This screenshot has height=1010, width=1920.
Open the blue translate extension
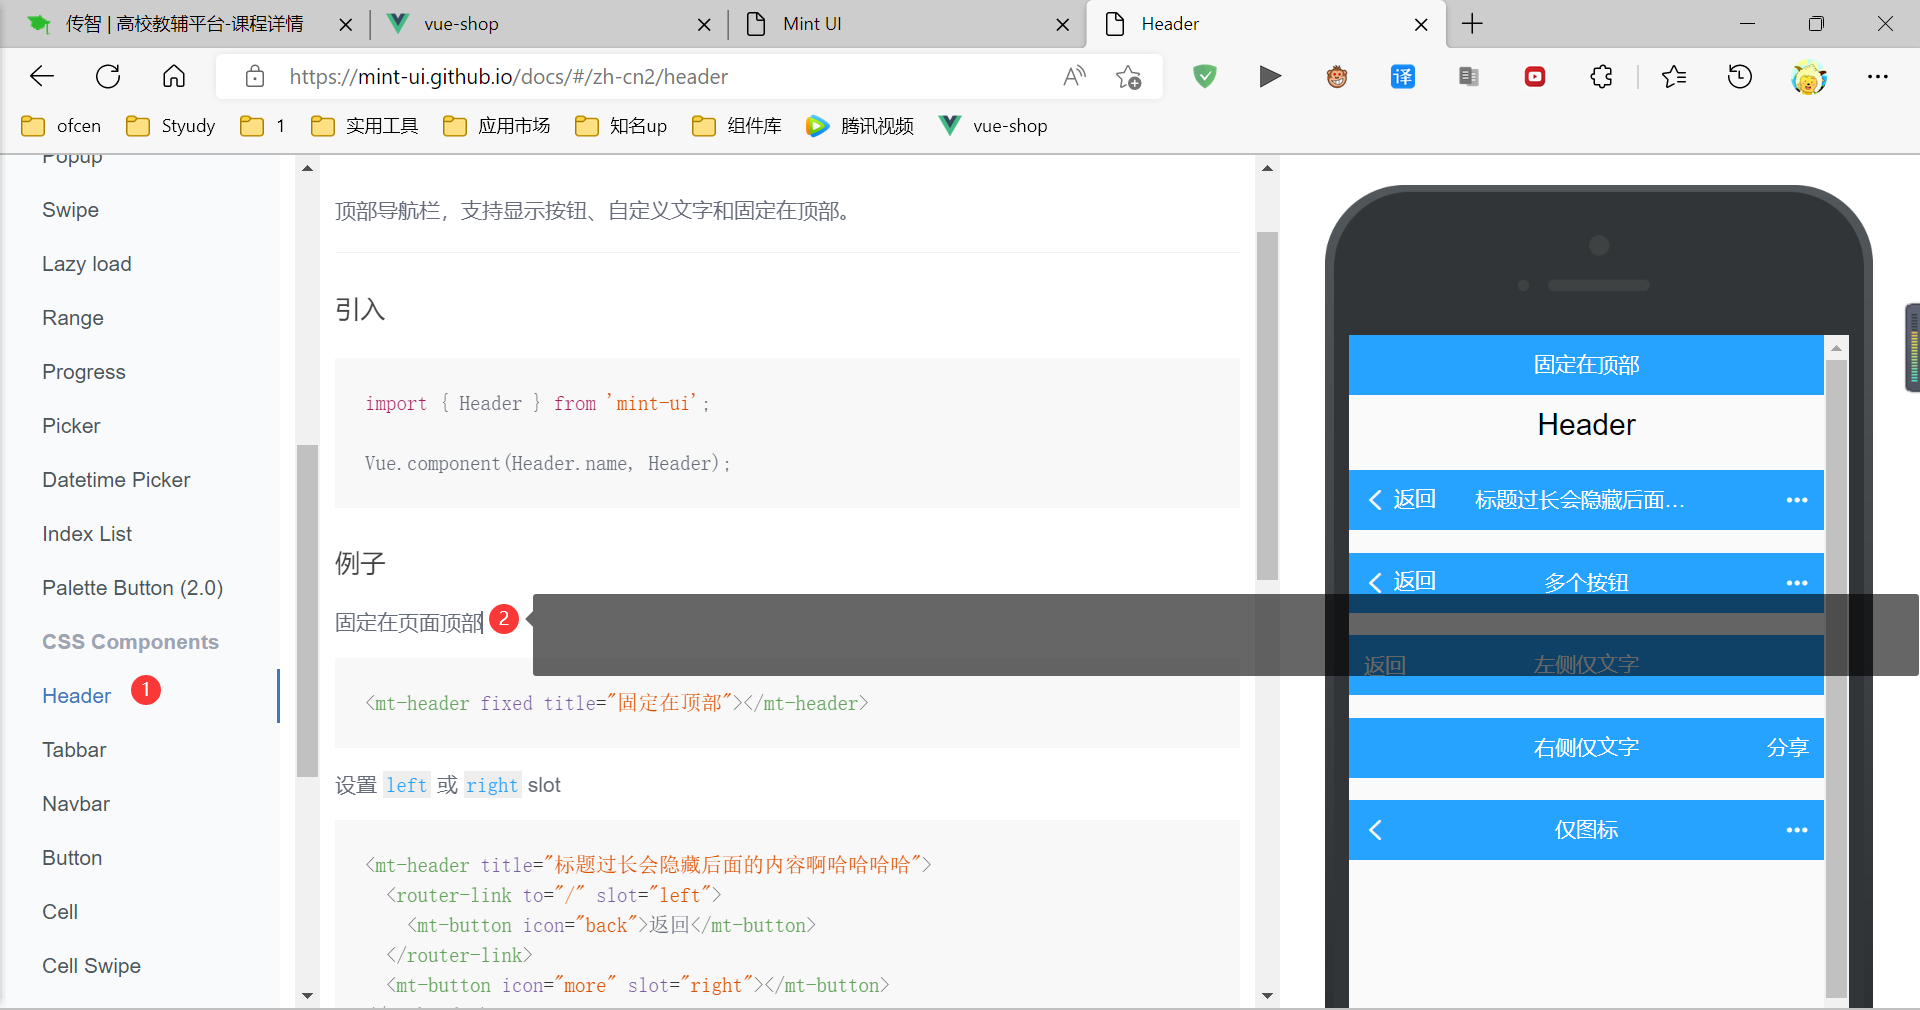pyautogui.click(x=1403, y=76)
